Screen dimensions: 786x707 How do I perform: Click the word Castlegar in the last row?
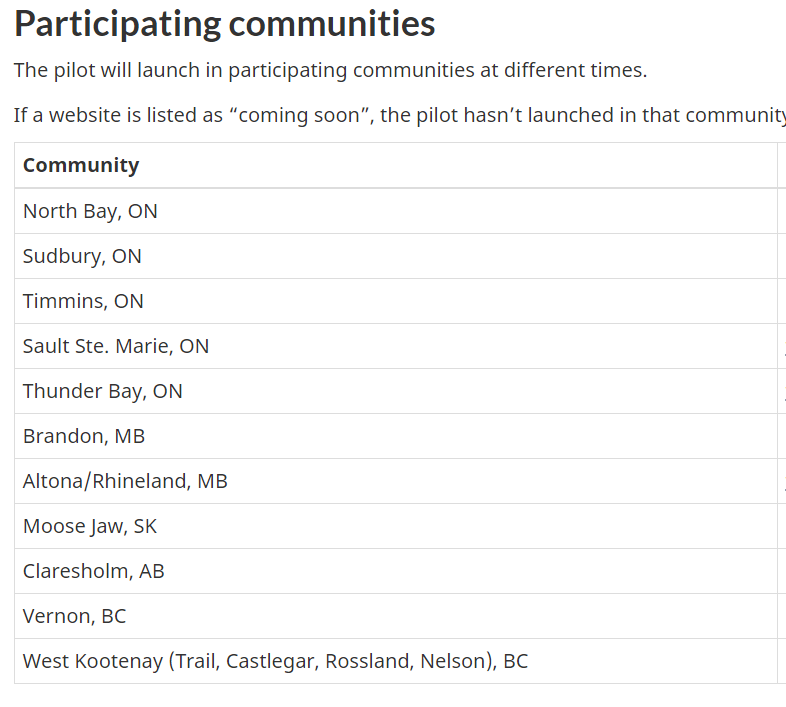point(272,661)
